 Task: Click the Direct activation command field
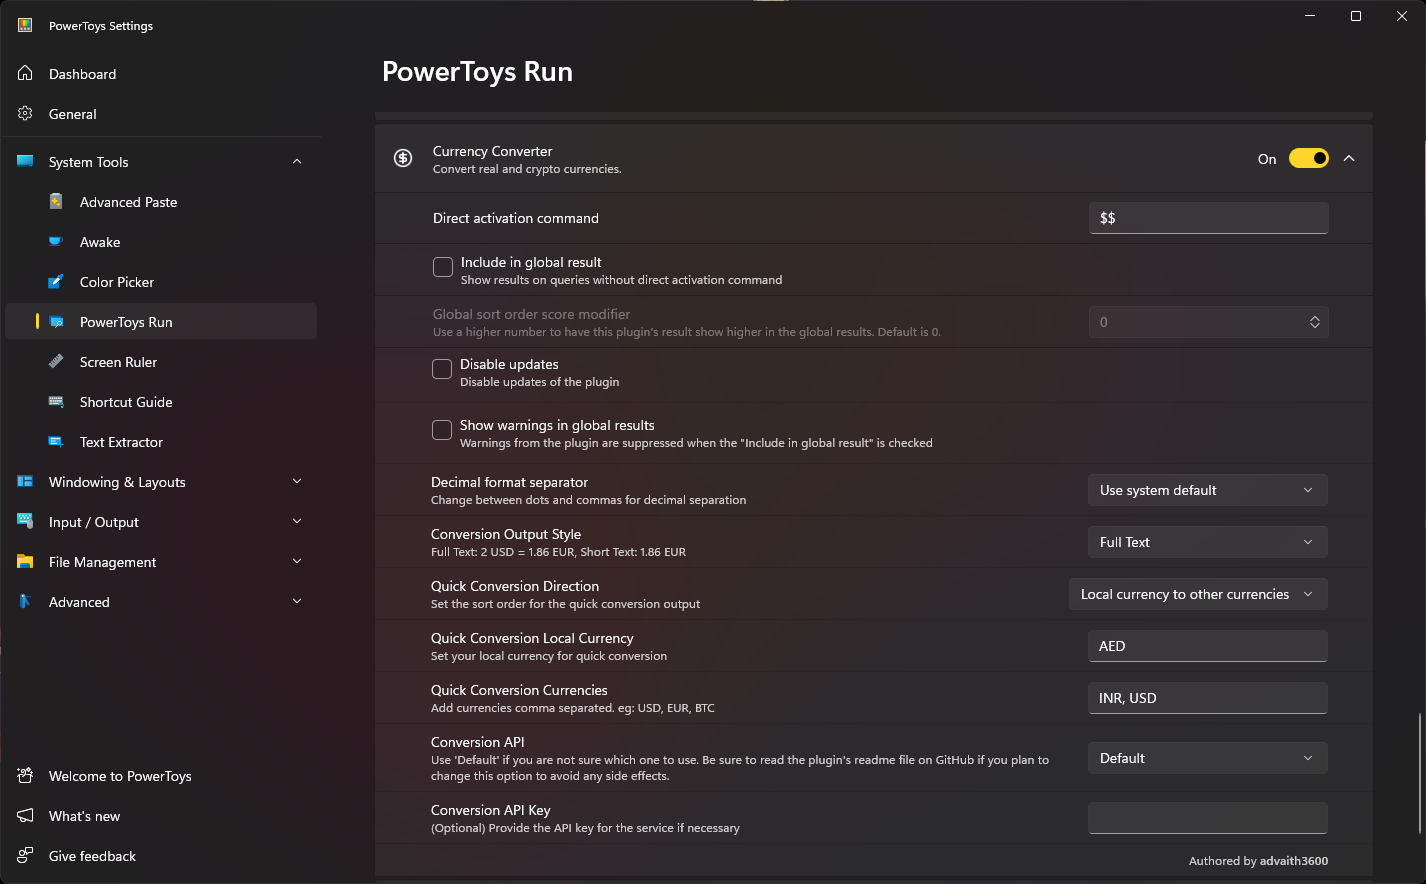tap(1208, 218)
